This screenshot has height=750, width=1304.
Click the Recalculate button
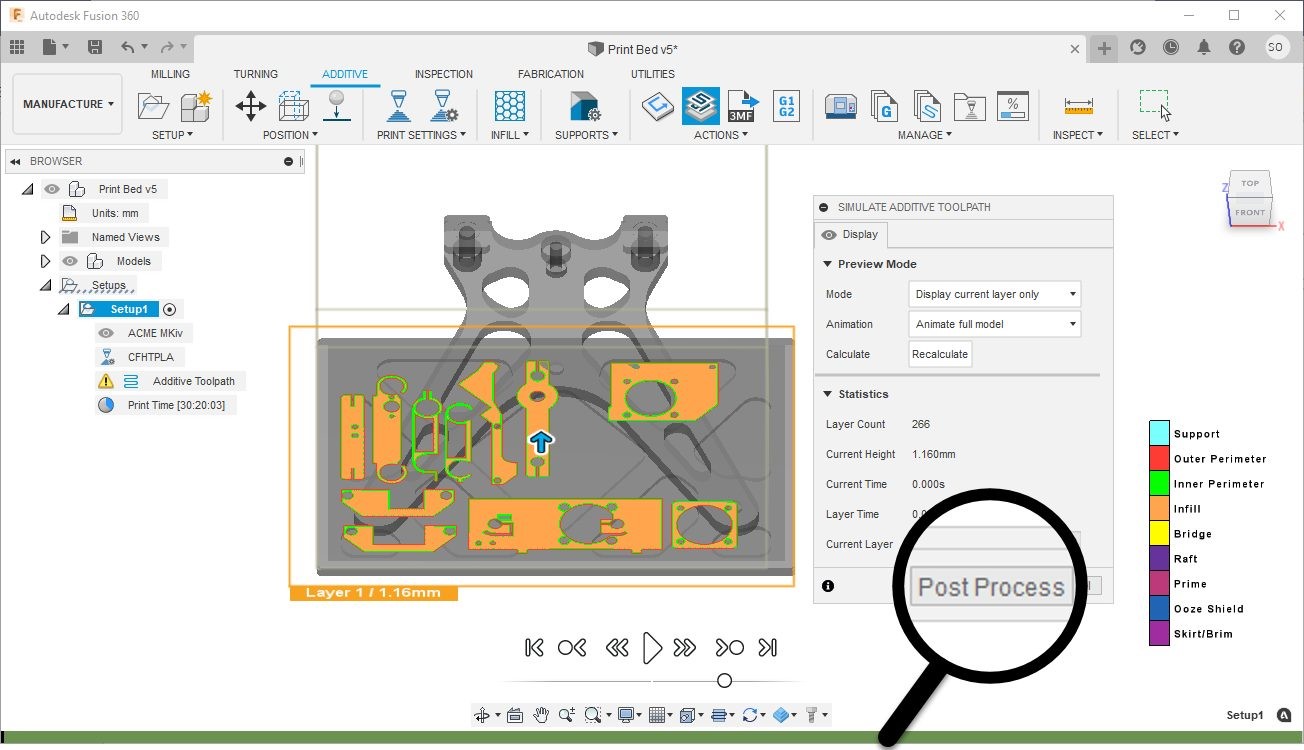(x=940, y=354)
